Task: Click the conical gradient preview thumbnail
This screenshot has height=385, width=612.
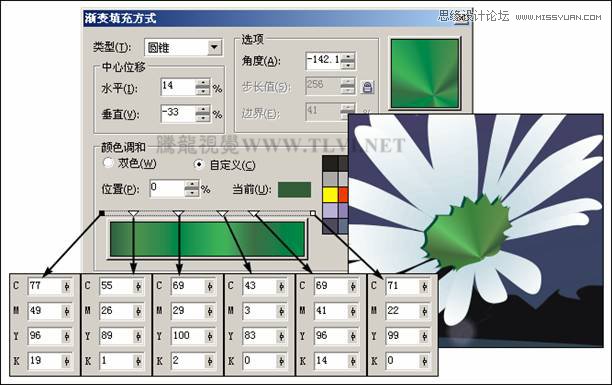Action: [425, 73]
